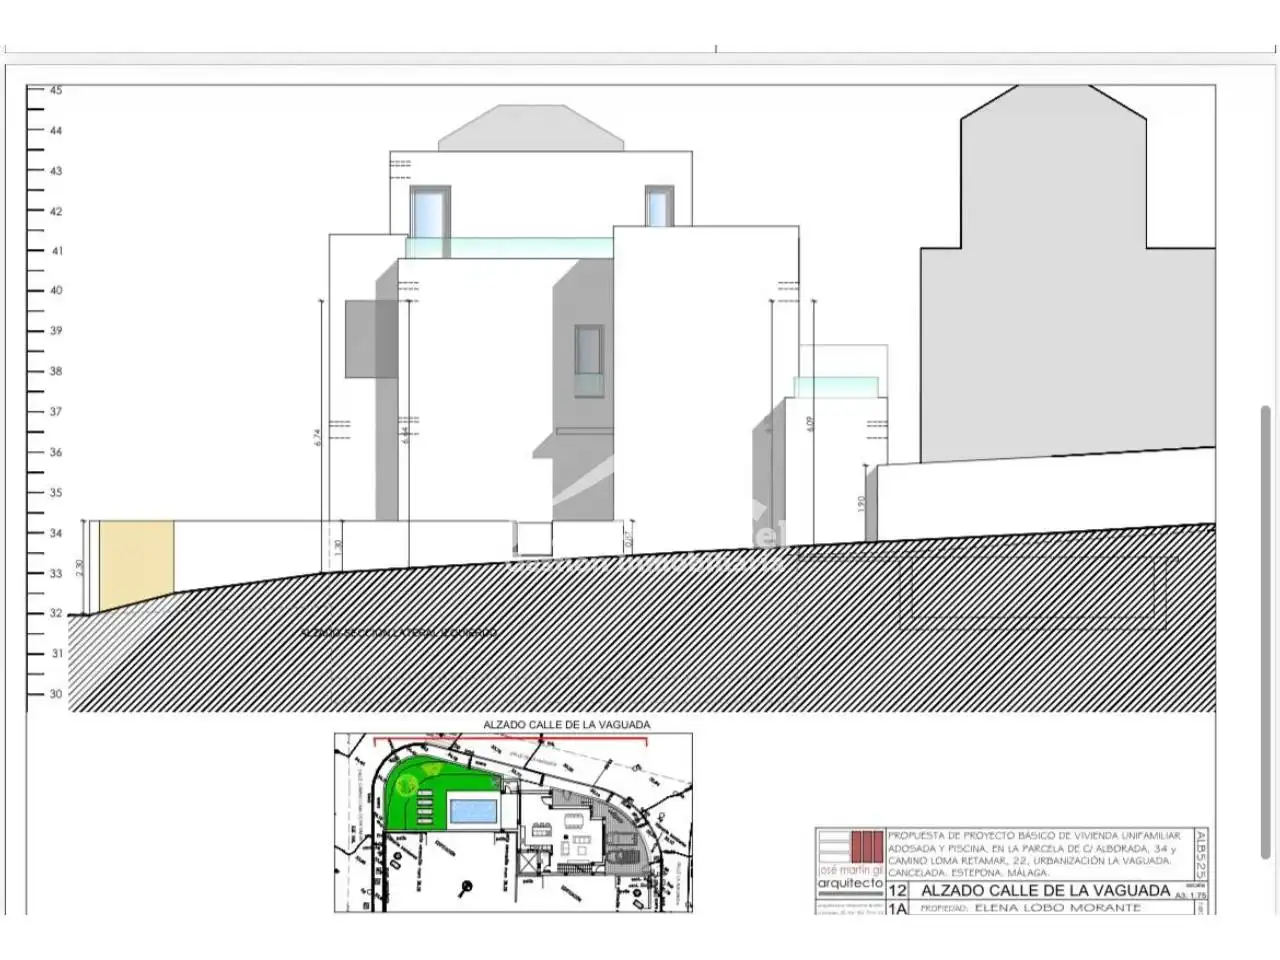Click elevation scale mark '32'
This screenshot has width=1280, height=960.
pyautogui.click(x=56, y=614)
